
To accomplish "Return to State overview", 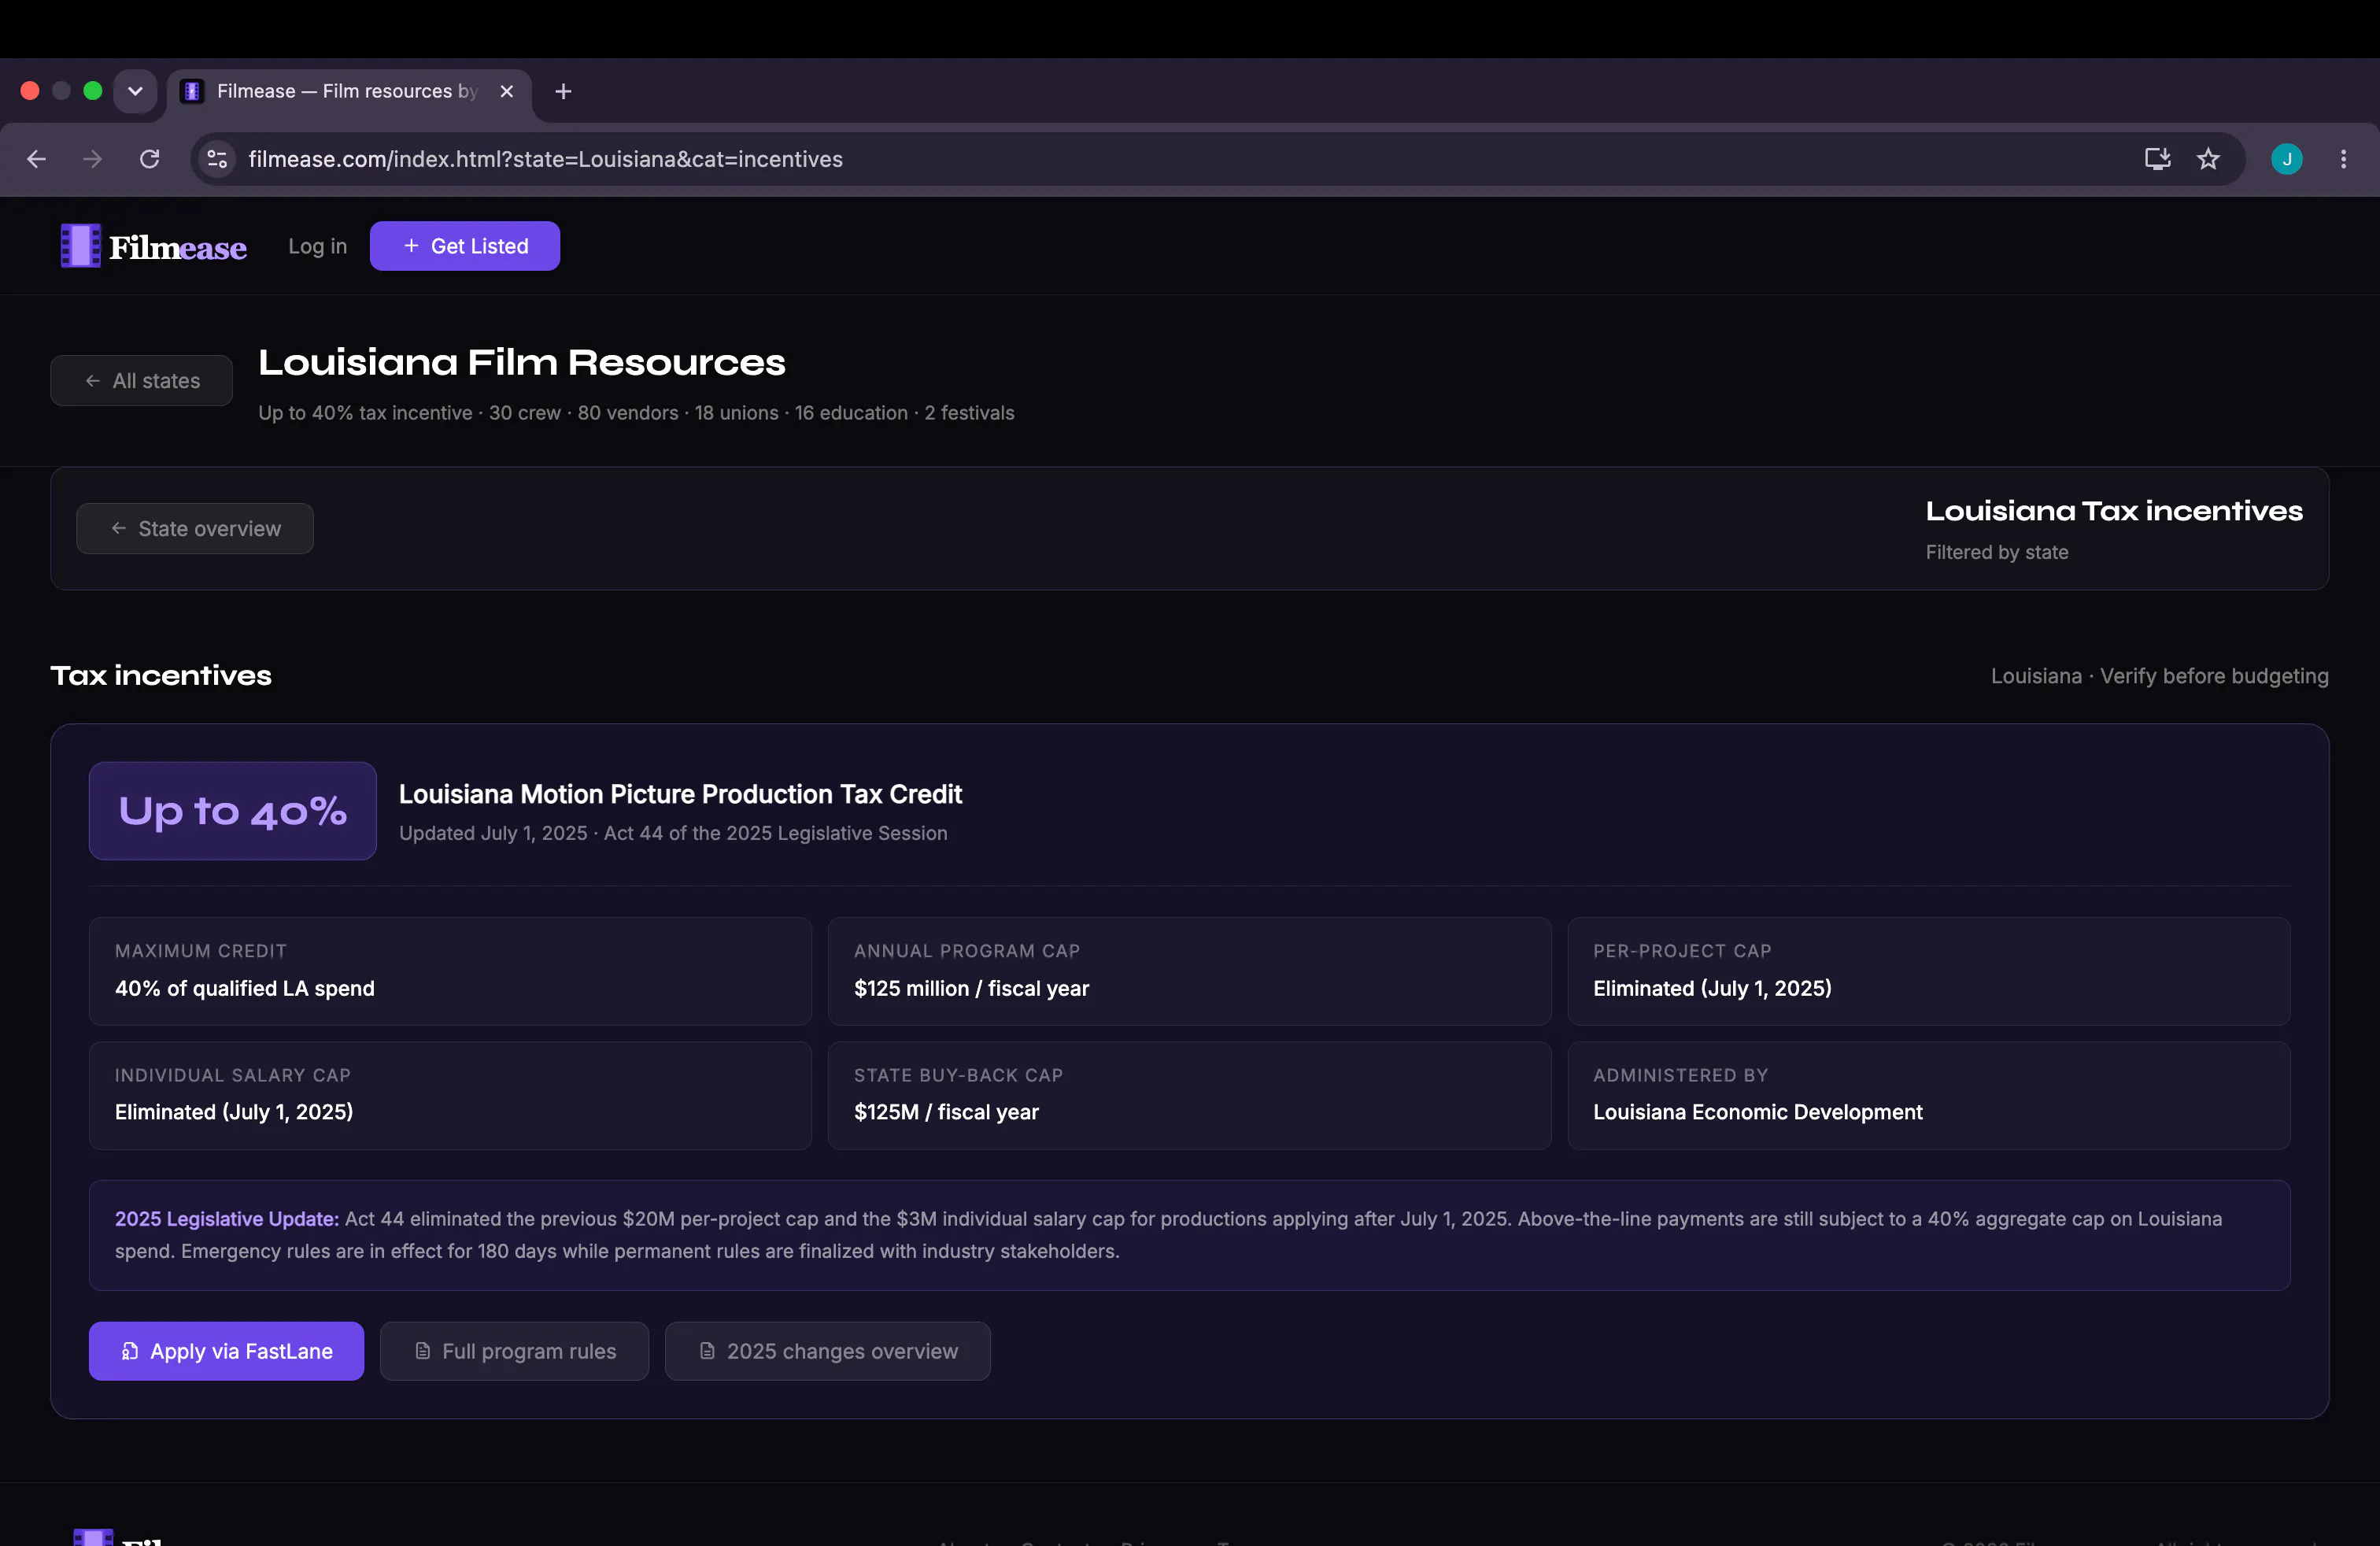I will coord(195,529).
